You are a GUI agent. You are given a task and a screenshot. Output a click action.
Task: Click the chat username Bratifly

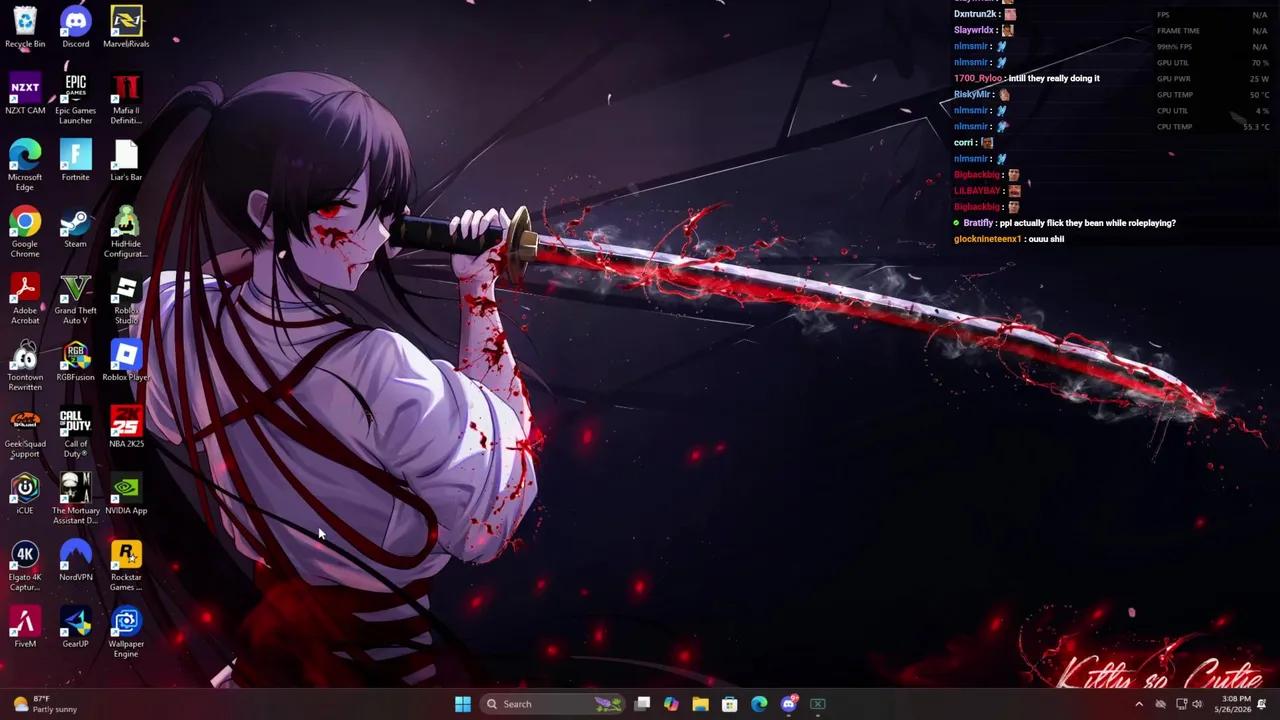click(x=978, y=223)
